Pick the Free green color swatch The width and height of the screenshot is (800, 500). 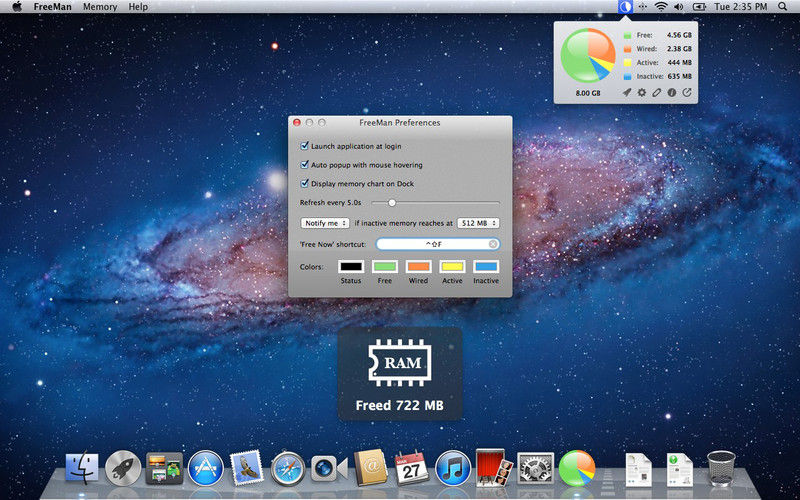click(385, 266)
